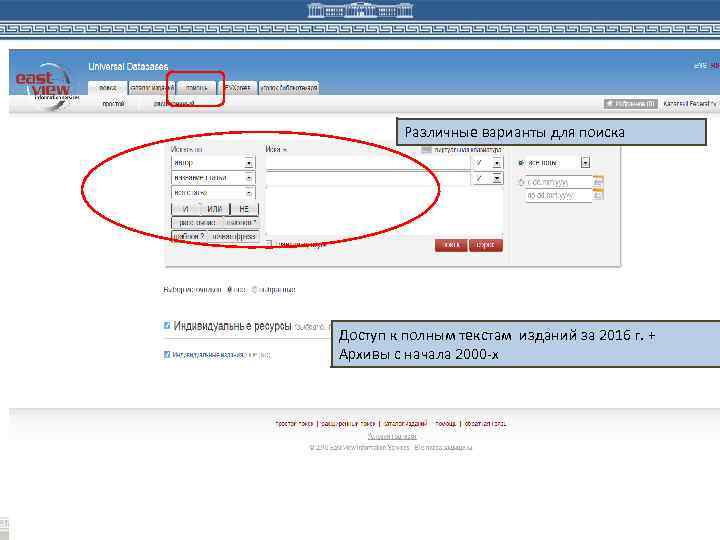Open the 'каталог изданий' footer link
Screen dimensions: 720x540
[405, 423]
